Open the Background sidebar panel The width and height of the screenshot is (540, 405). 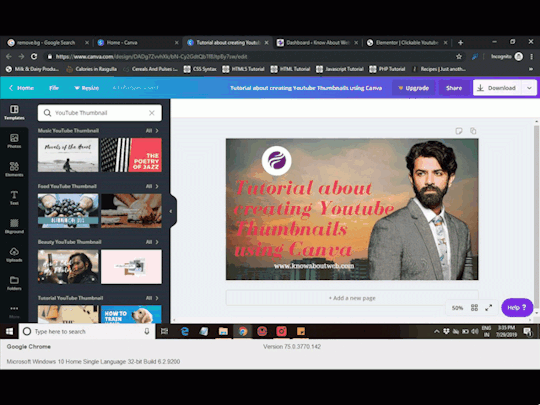point(14,226)
